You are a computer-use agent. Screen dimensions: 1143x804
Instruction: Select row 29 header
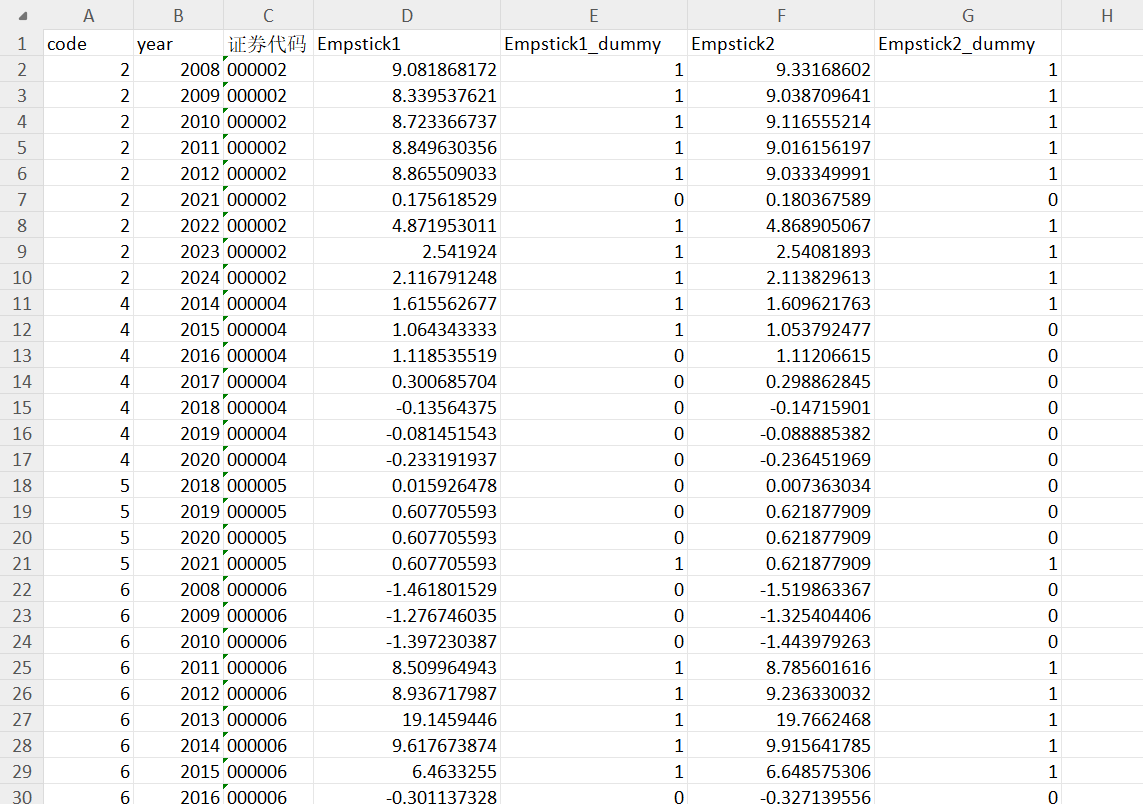click(x=22, y=771)
